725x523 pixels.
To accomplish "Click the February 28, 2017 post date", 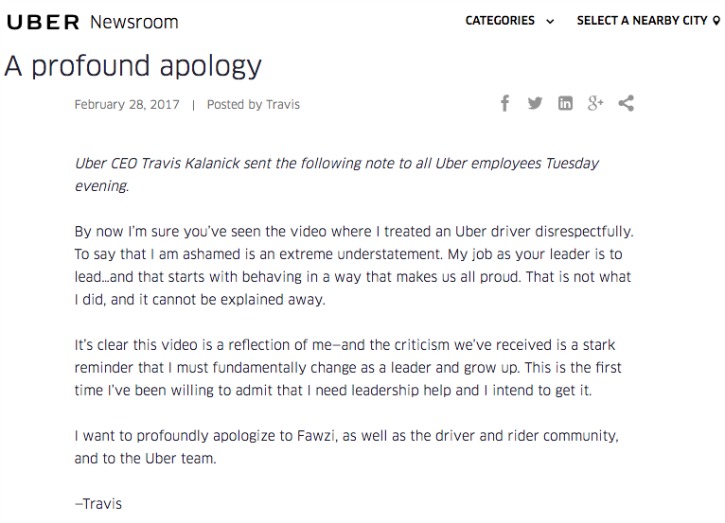I will (x=127, y=105).
